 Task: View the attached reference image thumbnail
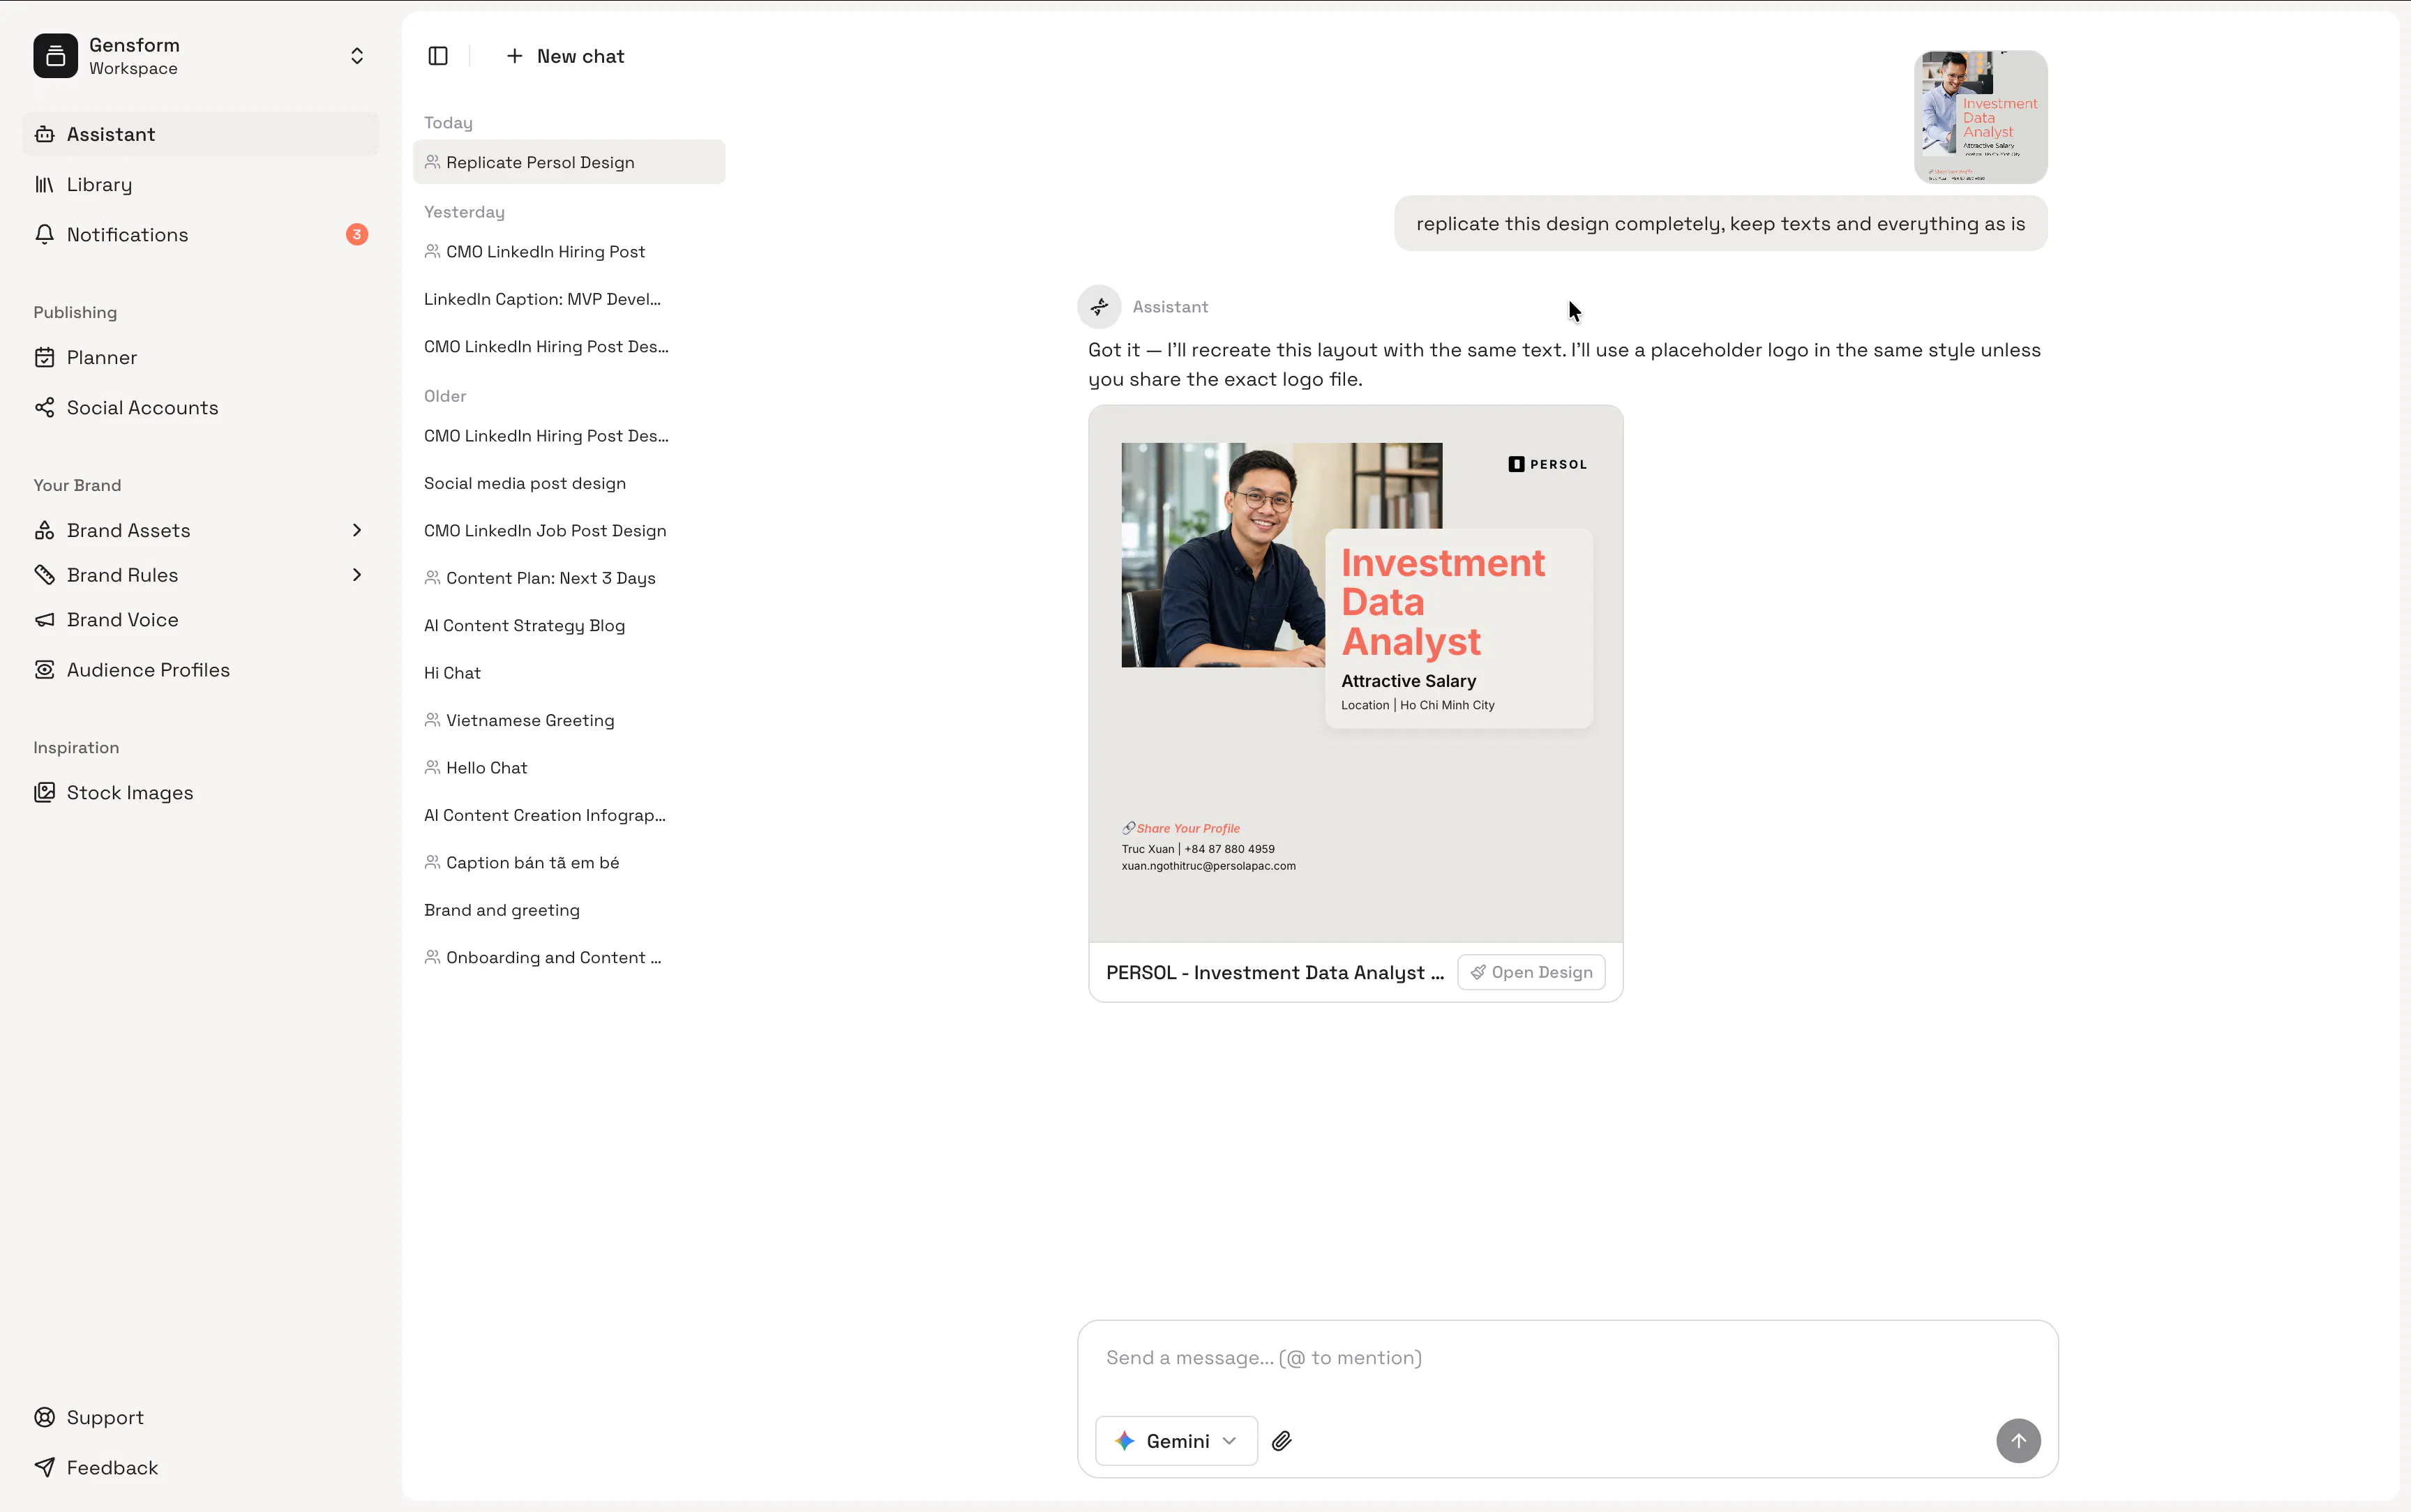tap(1980, 117)
